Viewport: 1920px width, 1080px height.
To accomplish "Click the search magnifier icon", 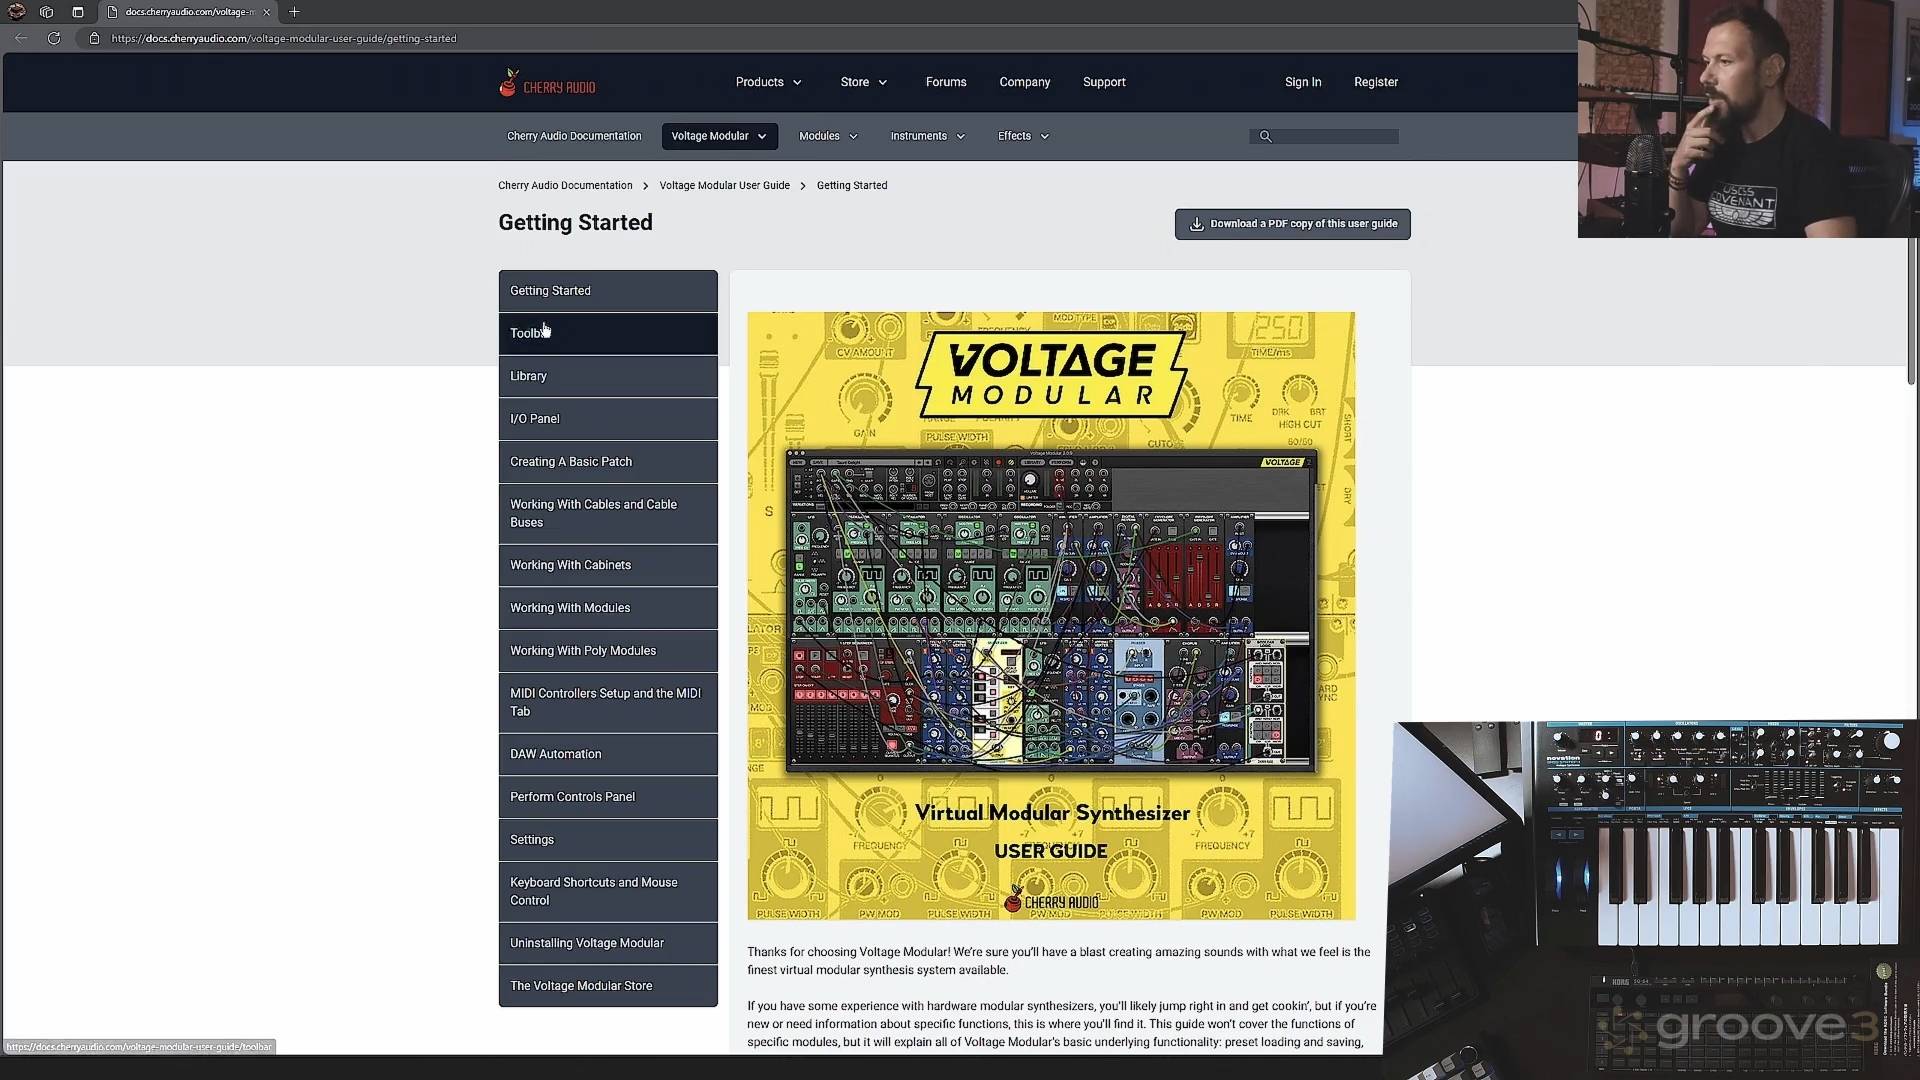I will (1265, 137).
